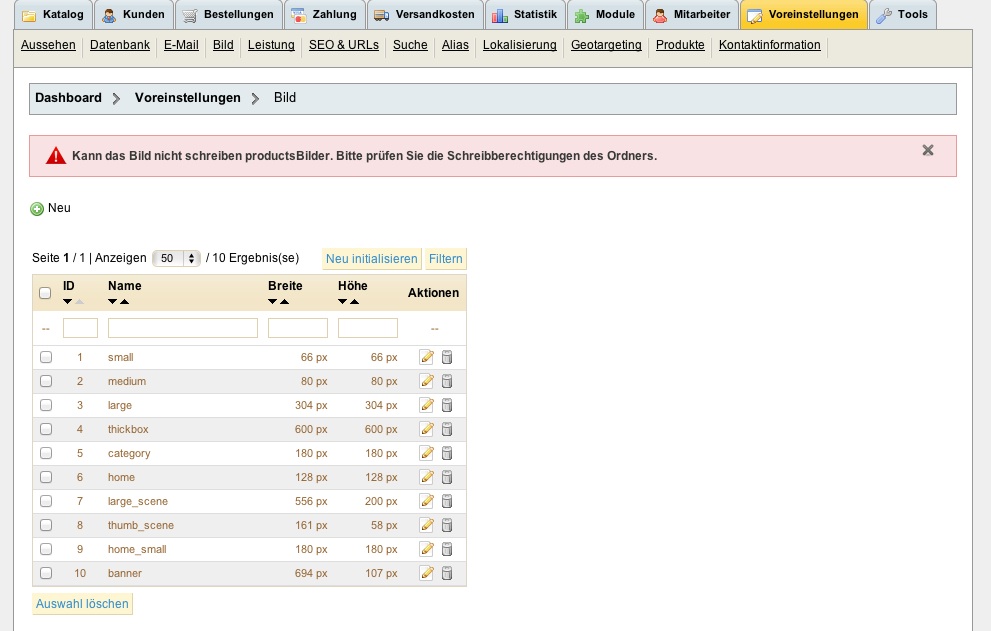Check the box for the medium row

point(46,381)
